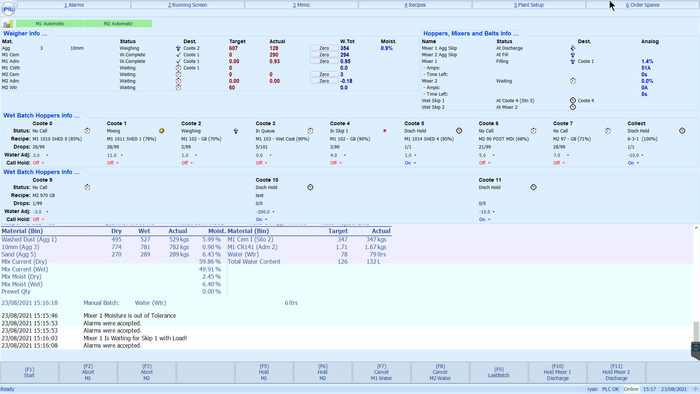Open the 1 Alarms tab
The width and height of the screenshot is (700, 394).
point(74,5)
